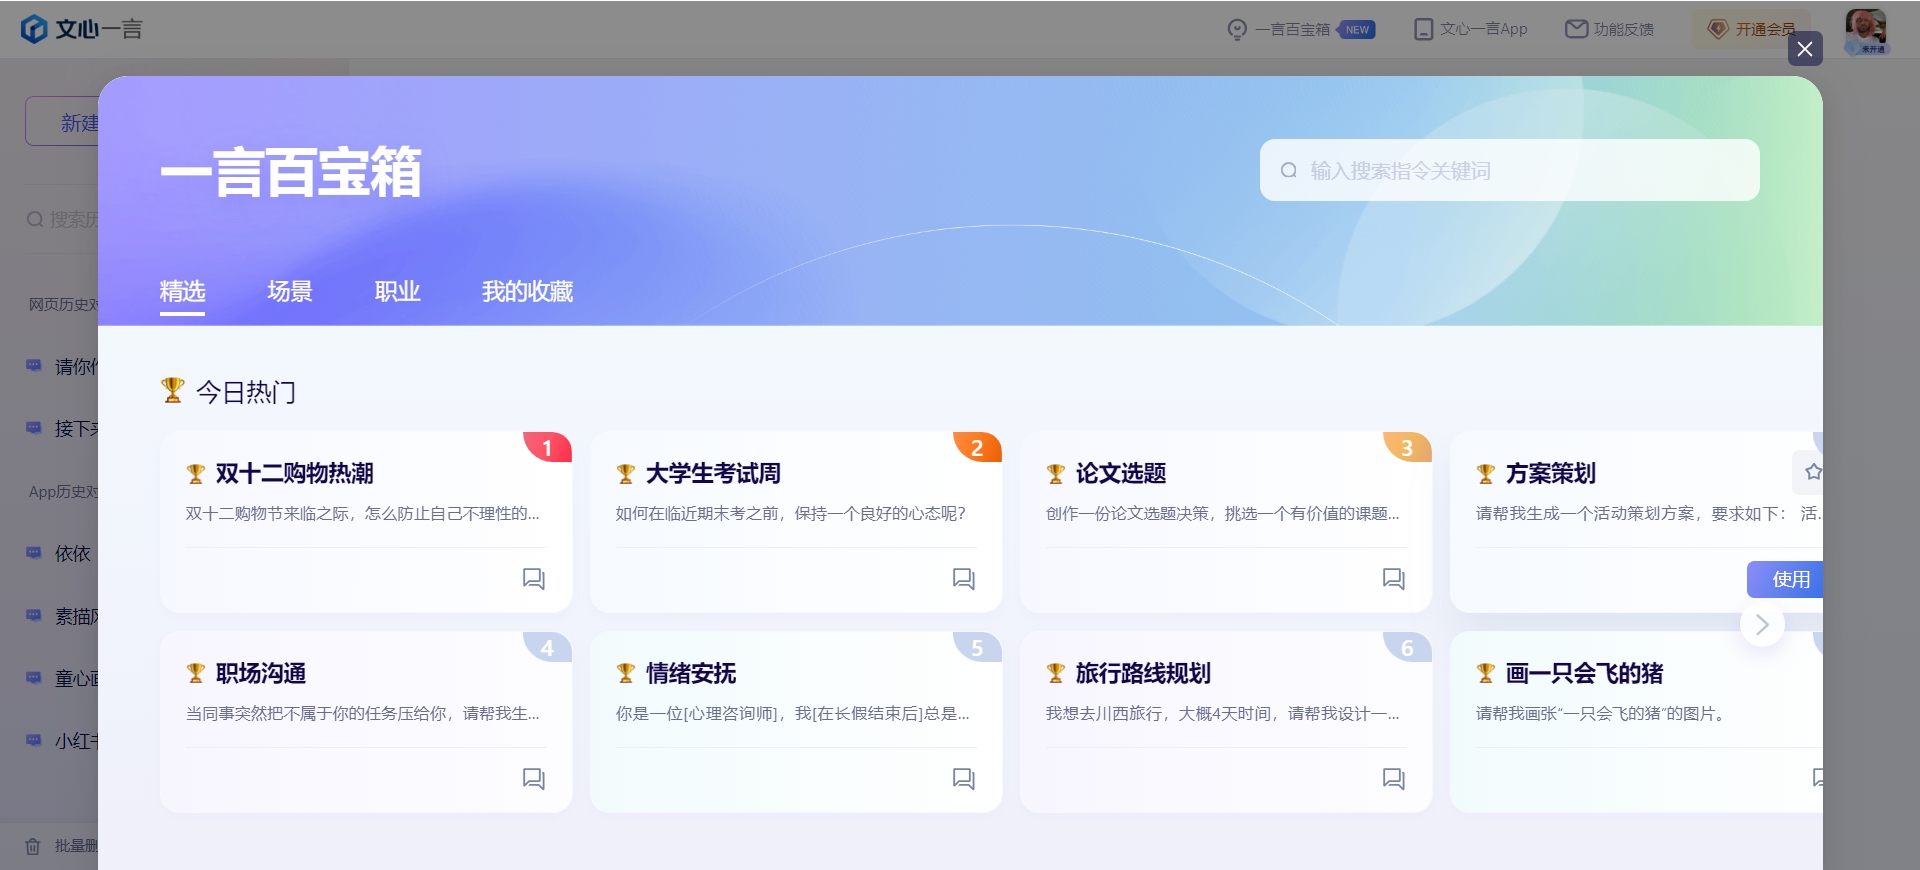The width and height of the screenshot is (1920, 870).
Task: Select the 画一只会飞的猪 card title
Action: (x=1585, y=673)
